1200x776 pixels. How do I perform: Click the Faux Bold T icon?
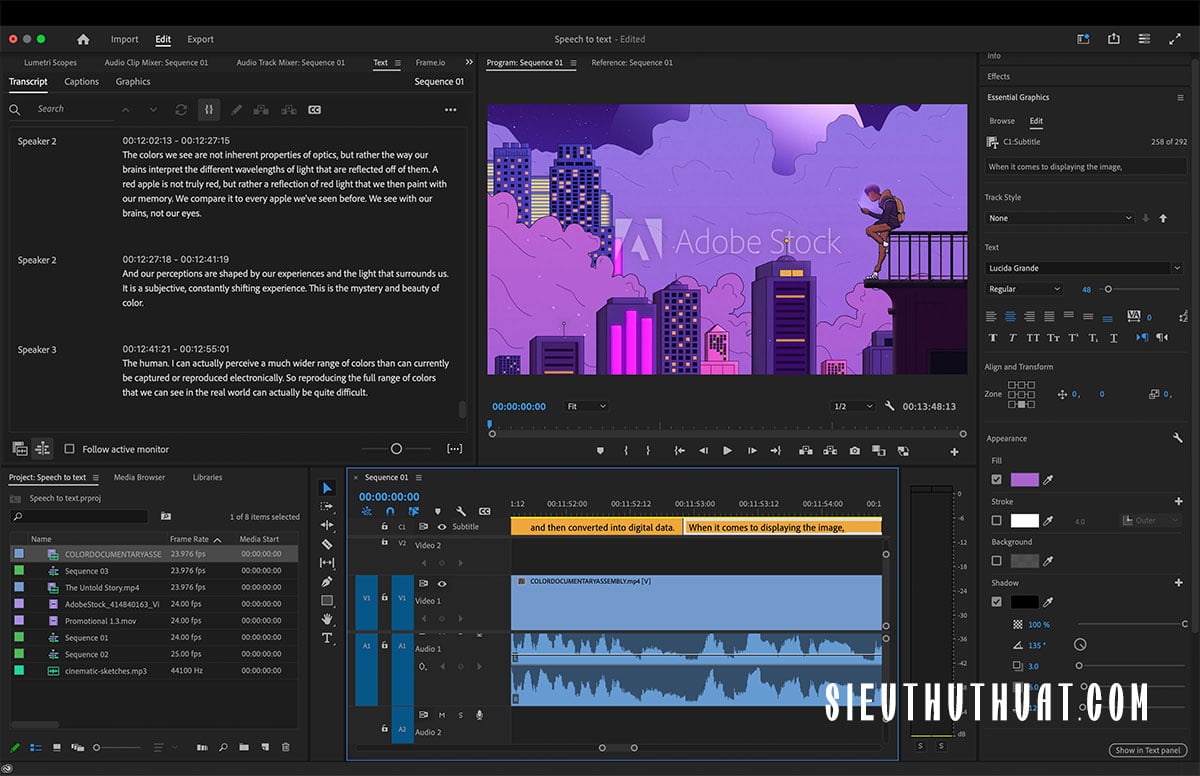pos(993,338)
